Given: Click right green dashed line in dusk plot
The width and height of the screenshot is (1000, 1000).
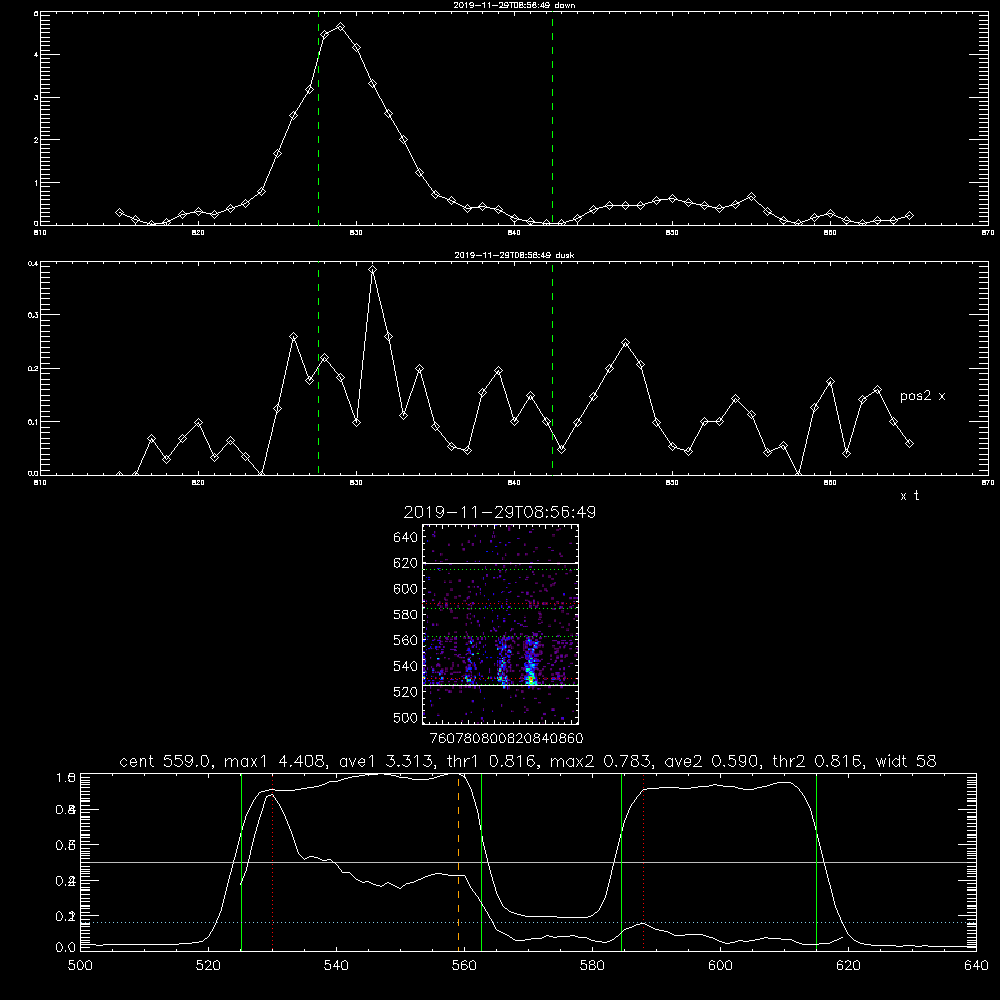Looking at the screenshot, I should pyautogui.click(x=552, y=368).
